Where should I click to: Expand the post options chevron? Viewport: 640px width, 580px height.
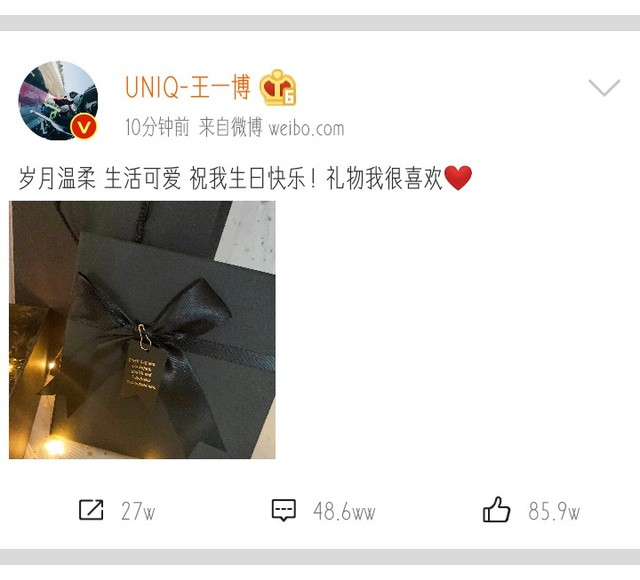pos(604,87)
